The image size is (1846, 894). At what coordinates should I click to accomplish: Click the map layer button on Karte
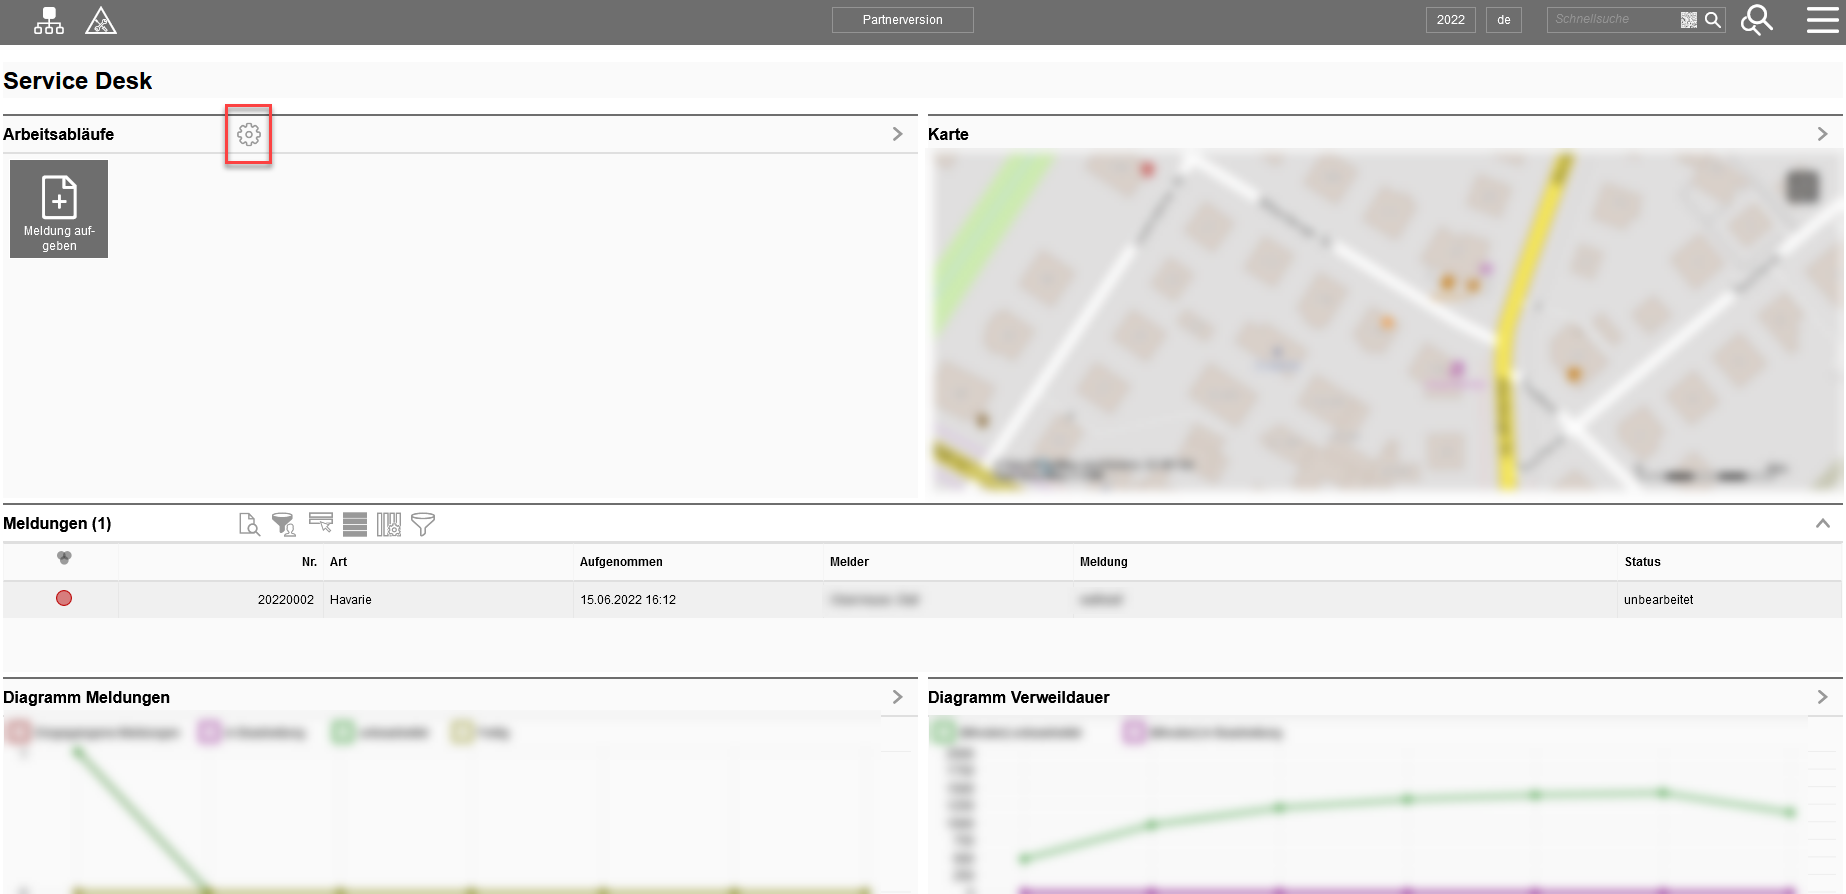click(1802, 186)
